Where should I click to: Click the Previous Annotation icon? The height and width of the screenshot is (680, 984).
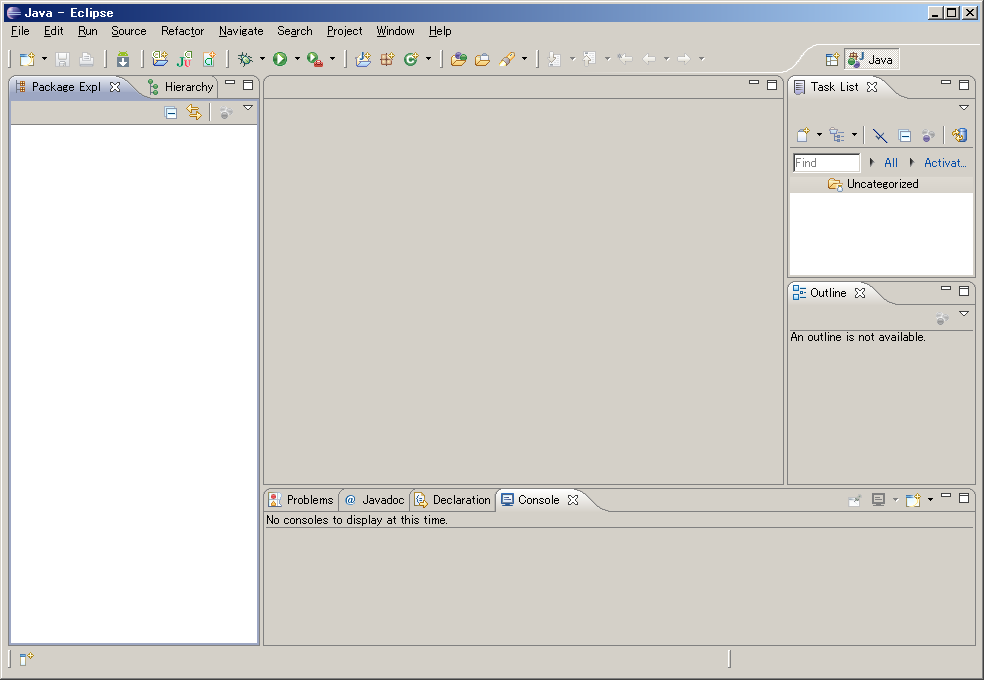[x=589, y=59]
